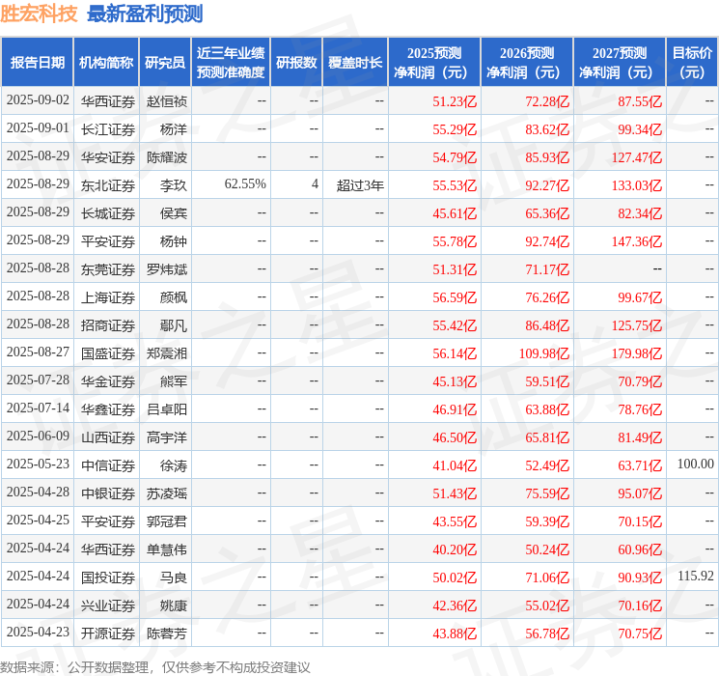Click the 62.55% accuracy value

pos(245,184)
